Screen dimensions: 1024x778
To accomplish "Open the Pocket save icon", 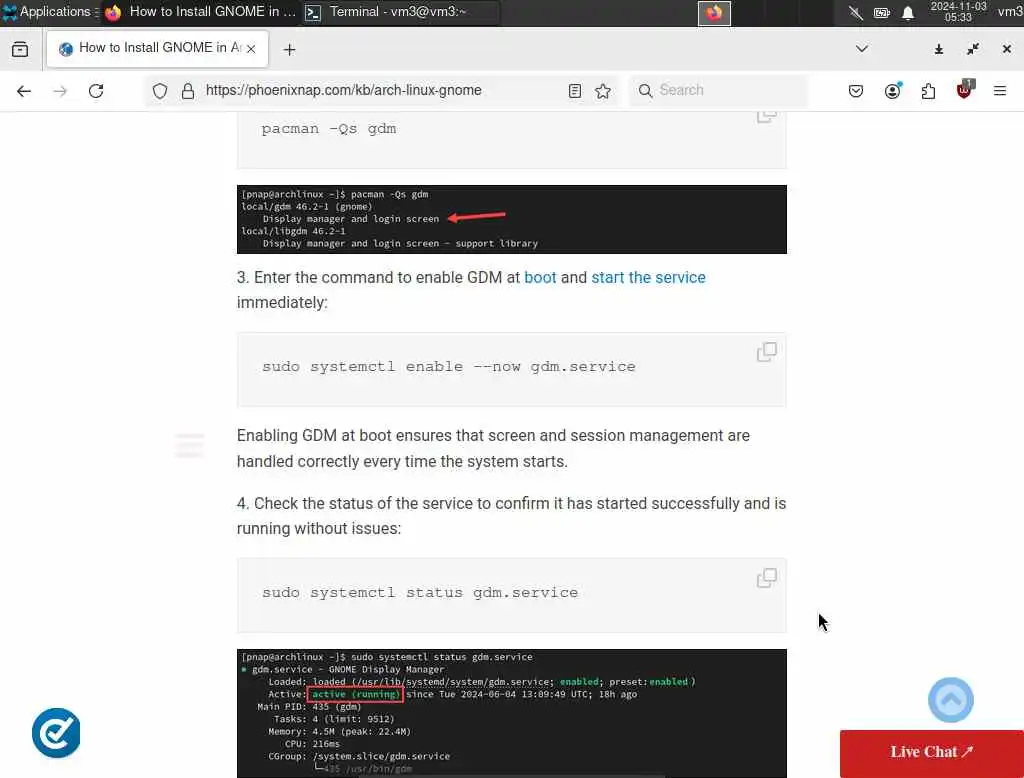I will pyautogui.click(x=856, y=91).
